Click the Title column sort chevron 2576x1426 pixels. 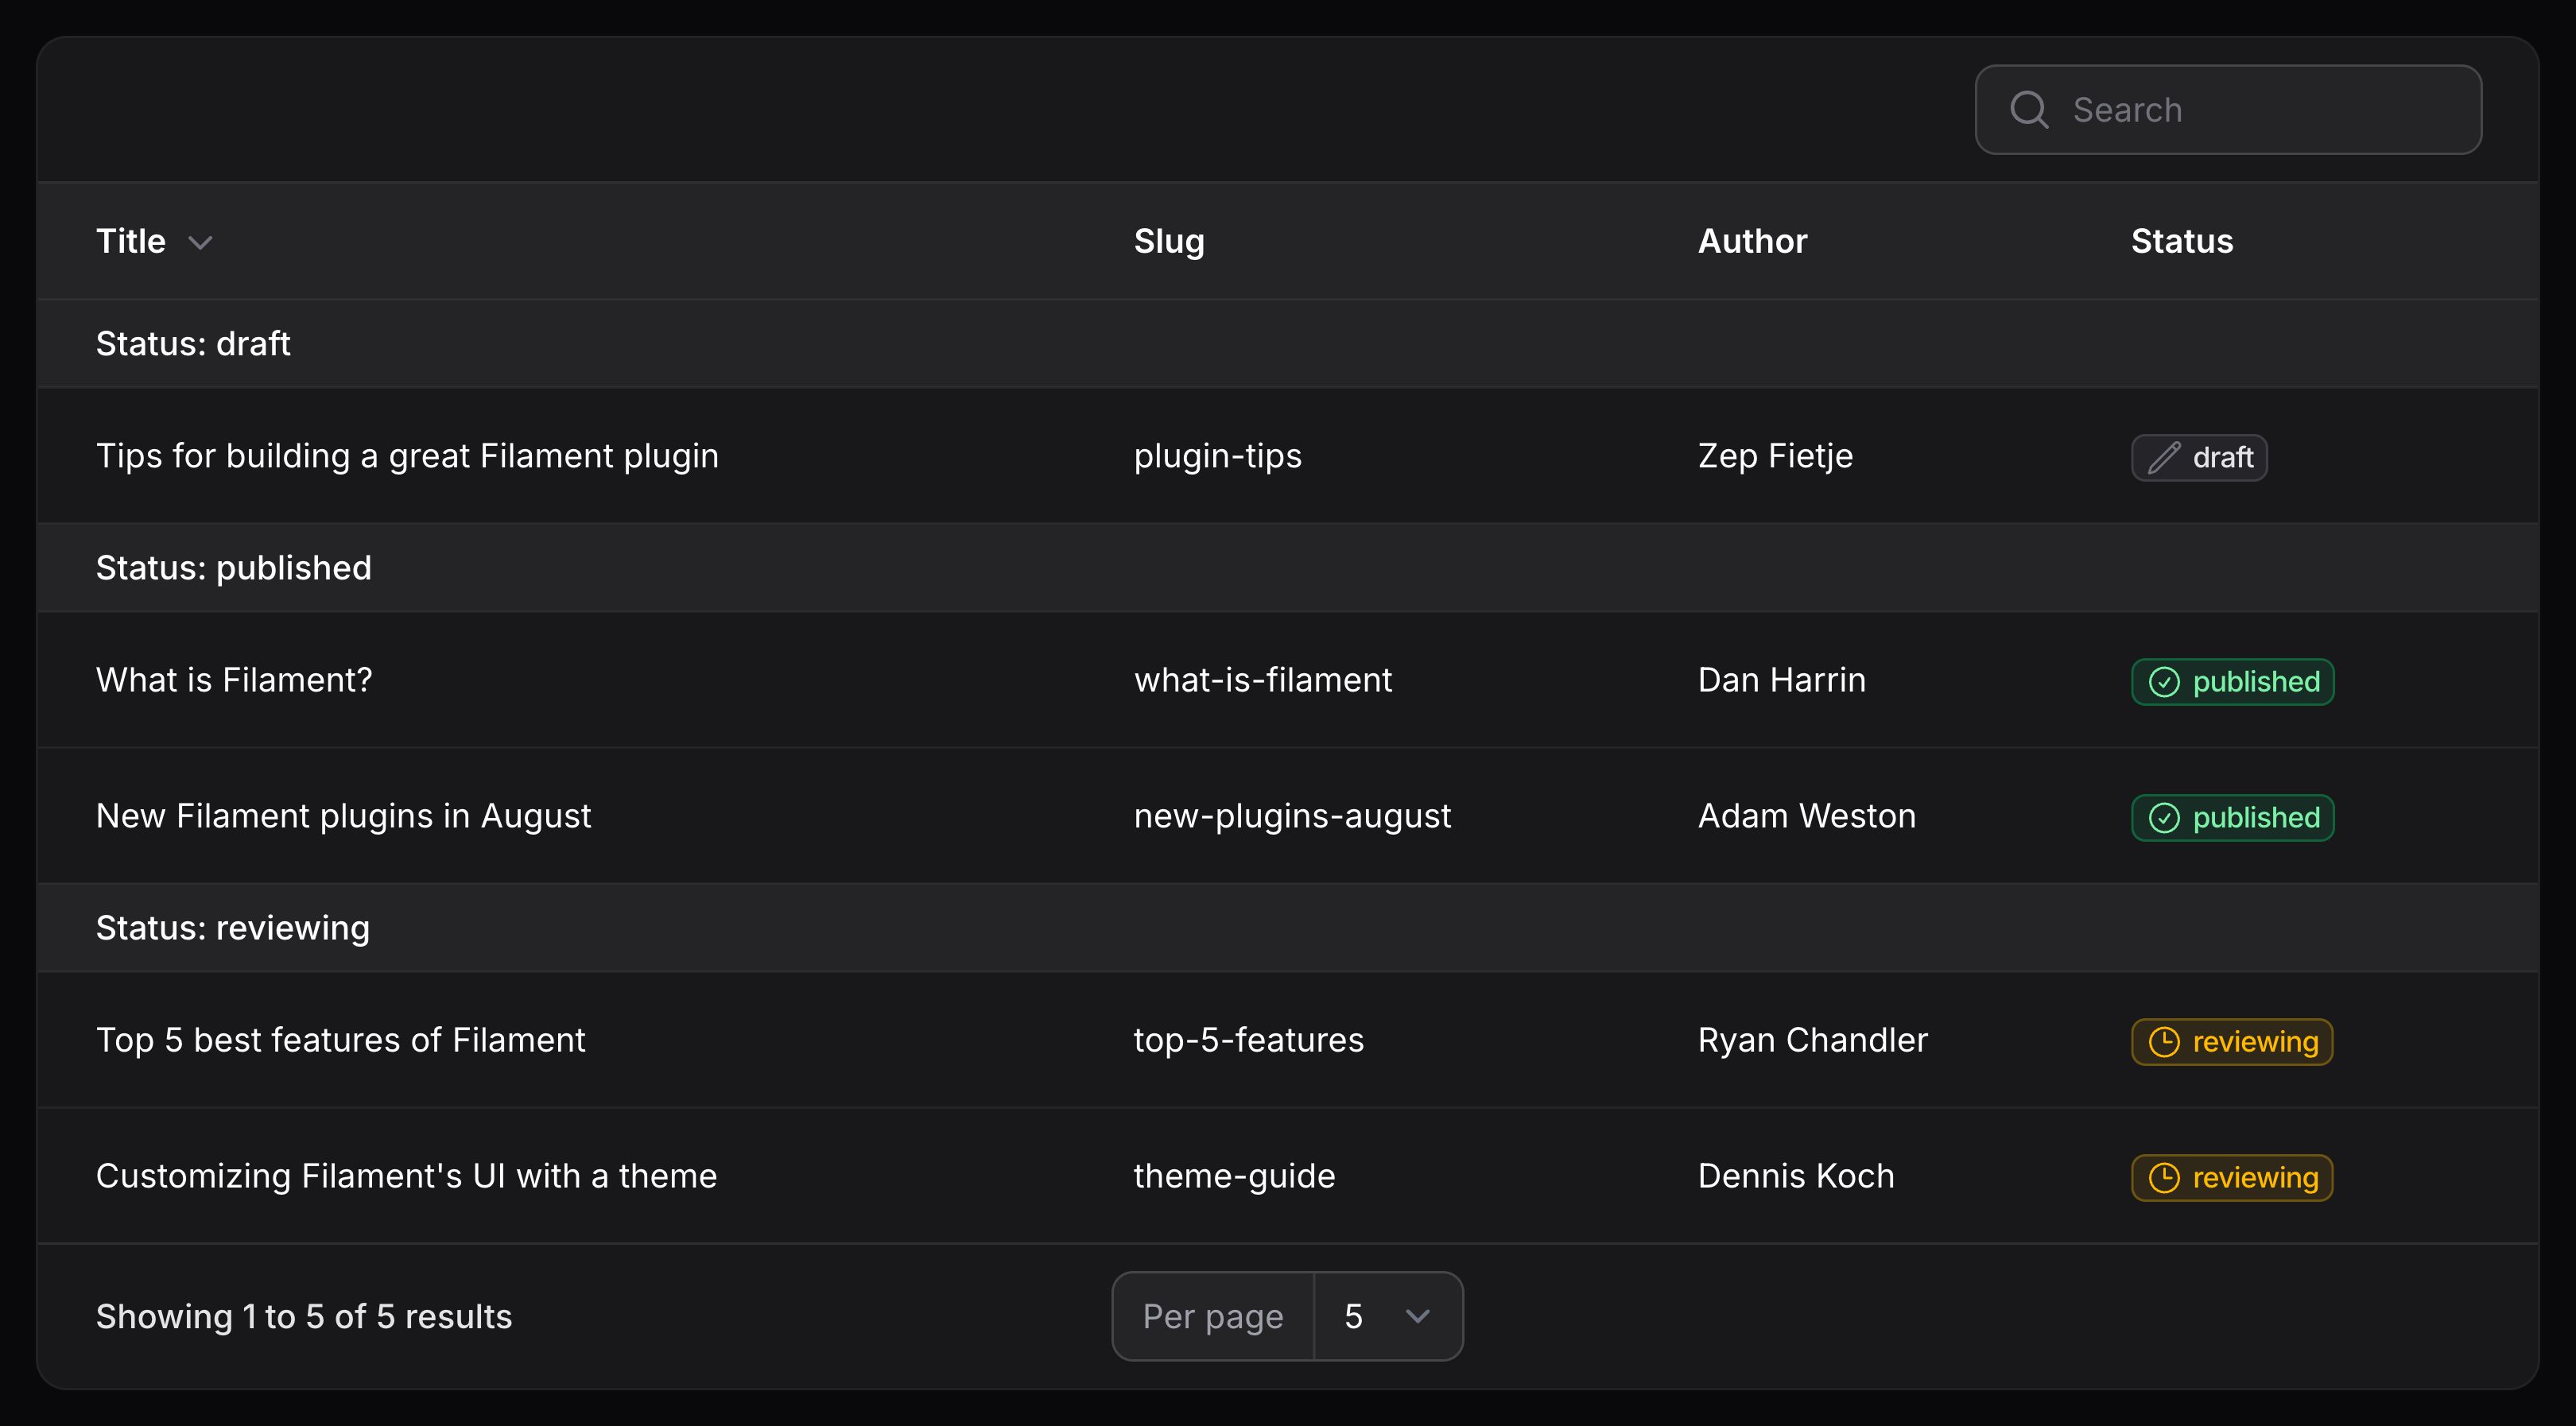coord(200,243)
